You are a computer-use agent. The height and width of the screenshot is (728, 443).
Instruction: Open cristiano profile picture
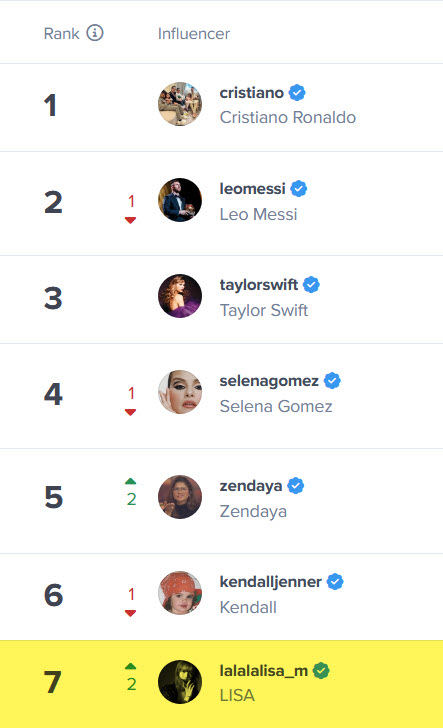(x=180, y=104)
